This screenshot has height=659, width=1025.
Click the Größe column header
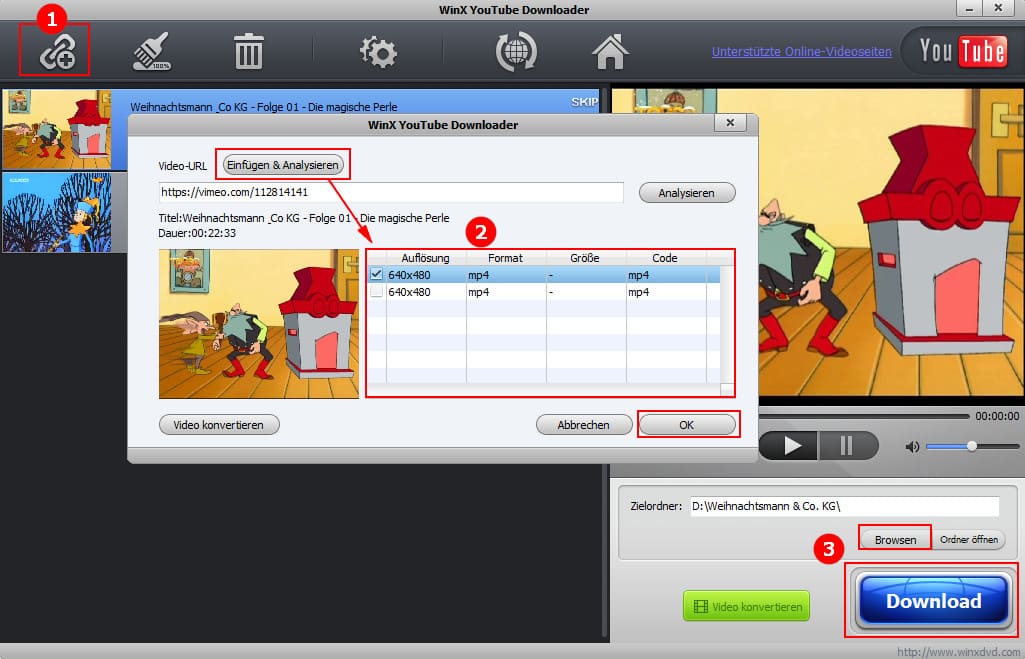(585, 258)
